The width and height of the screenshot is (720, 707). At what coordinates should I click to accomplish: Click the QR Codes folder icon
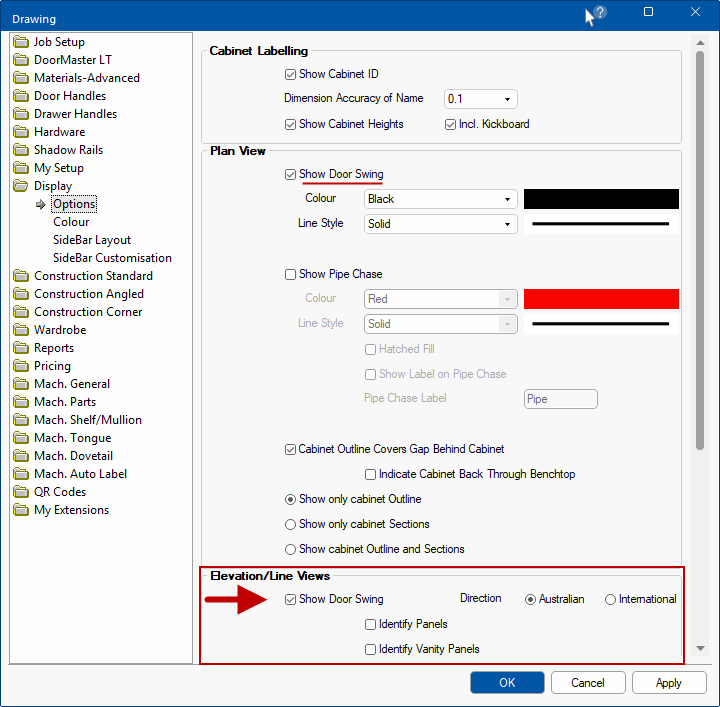click(22, 492)
